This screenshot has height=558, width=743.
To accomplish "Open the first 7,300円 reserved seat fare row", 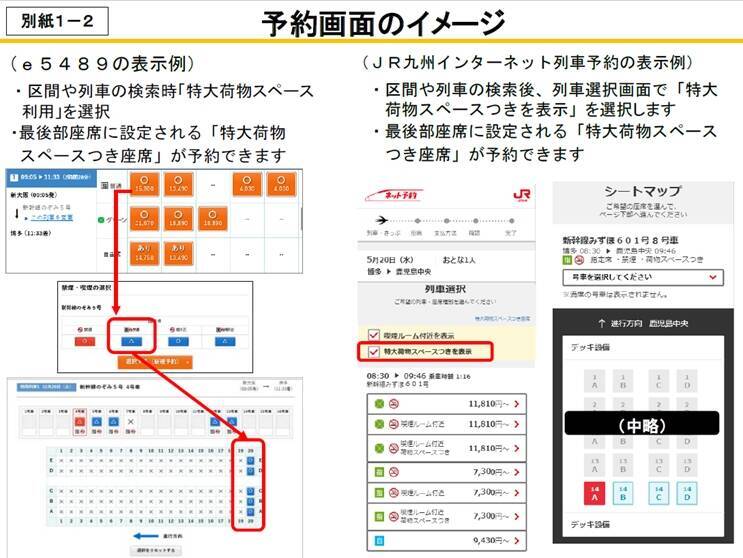I will [447, 472].
